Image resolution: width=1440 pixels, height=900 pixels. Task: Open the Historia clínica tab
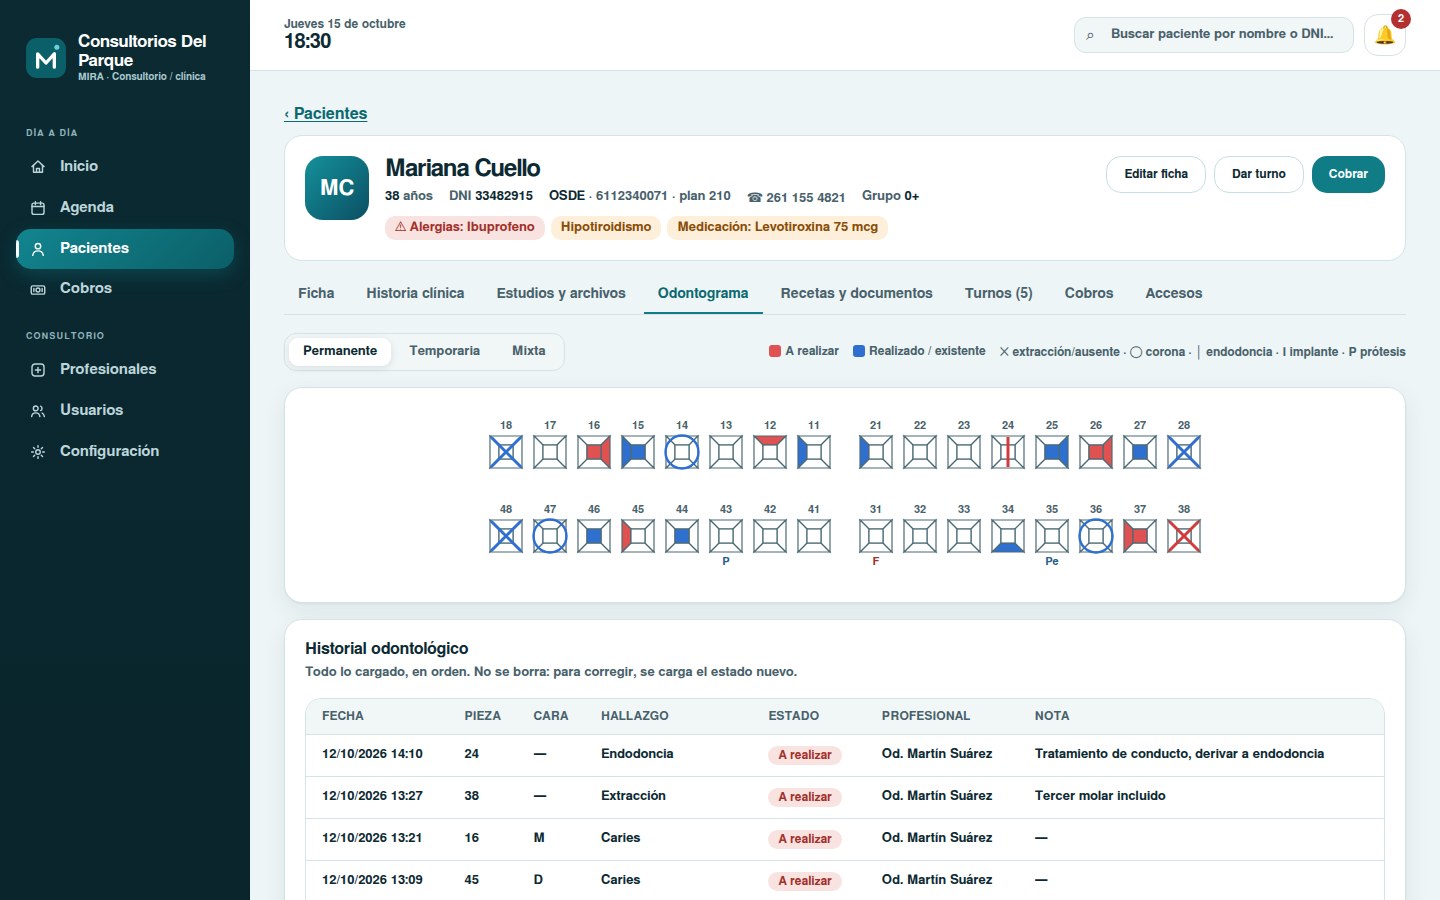415,293
